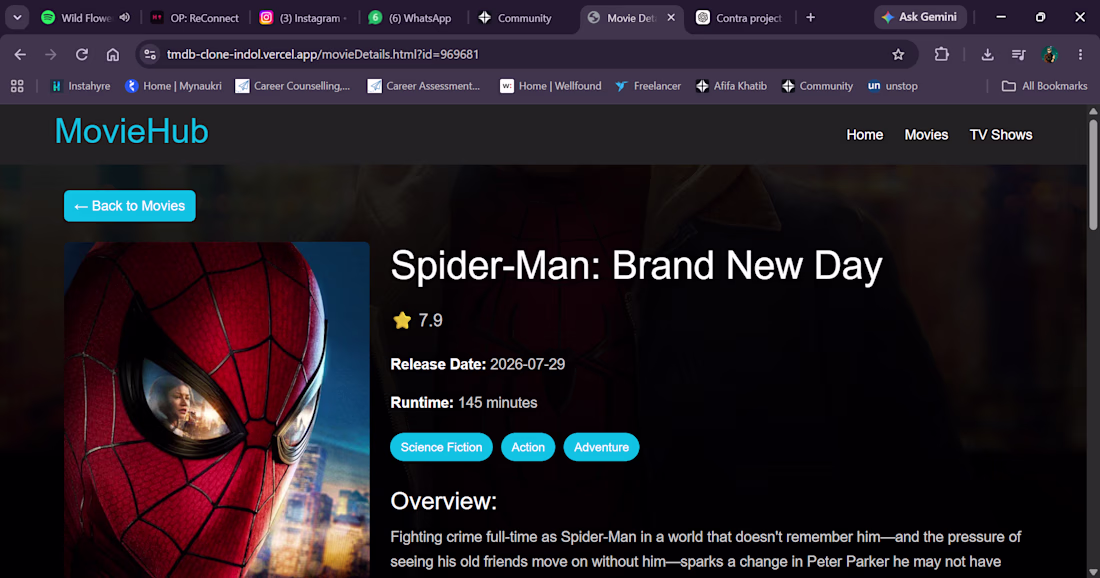Open TV Shows in MovieHub navigation

(1000, 135)
